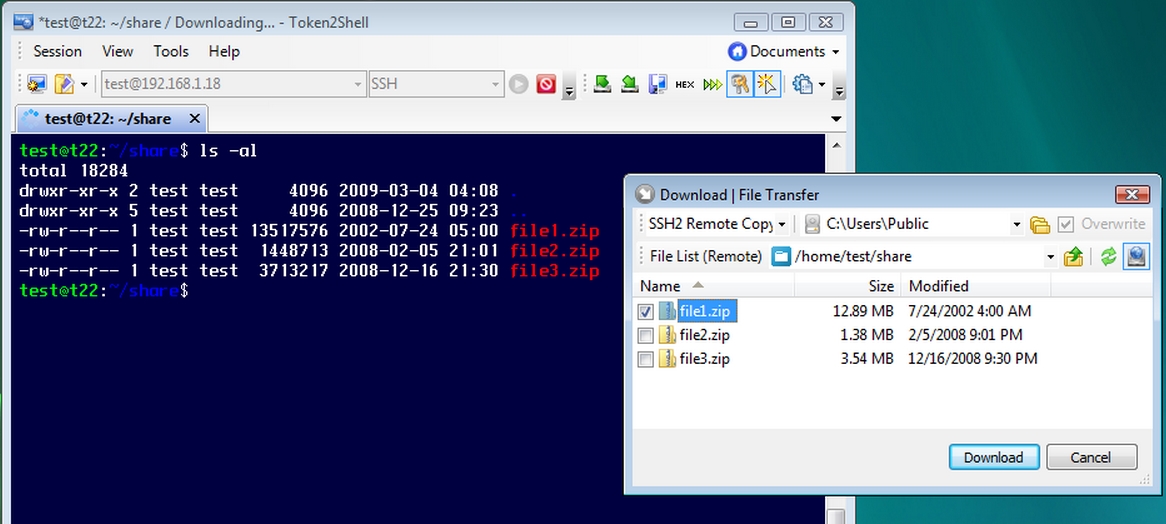This screenshot has height=524, width=1166.
Task: Click the terminal scrollbar up arrow
Action: (x=836, y=145)
